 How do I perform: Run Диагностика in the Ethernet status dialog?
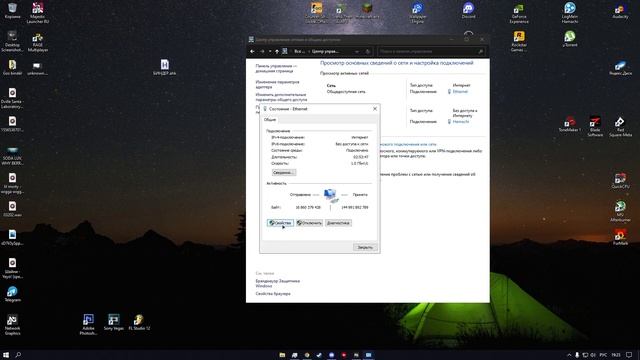[338, 223]
